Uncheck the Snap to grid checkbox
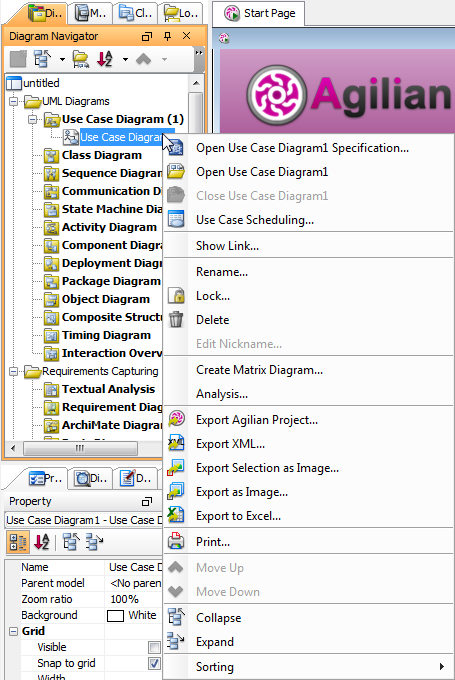Screen dimensions: 455x680 tap(154, 663)
